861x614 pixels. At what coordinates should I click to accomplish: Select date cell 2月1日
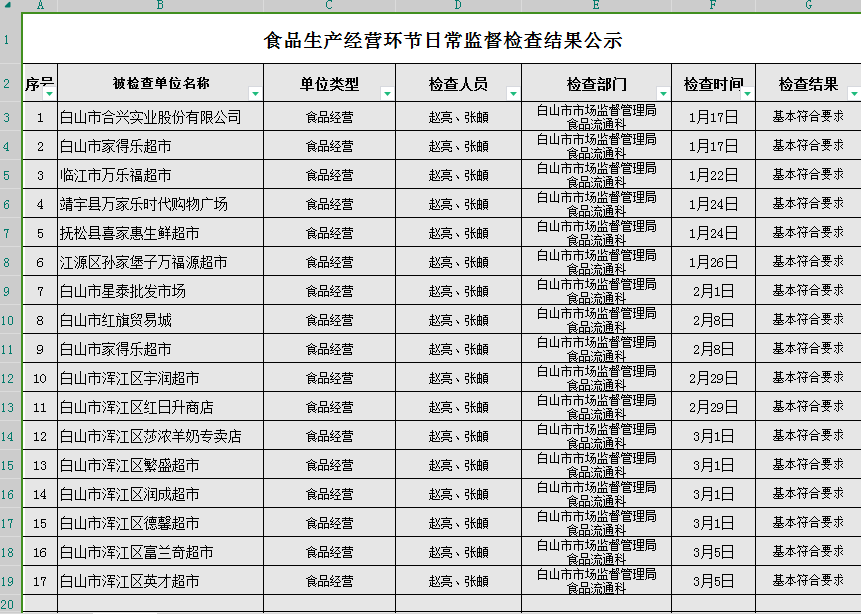[713, 291]
